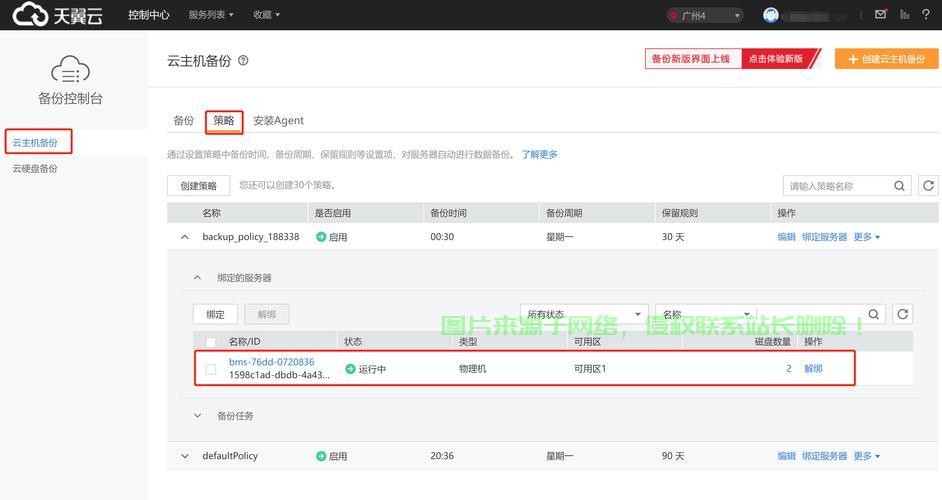942x500 pixels.
Task: Expand the 备份任务 section
Action: click(x=197, y=415)
